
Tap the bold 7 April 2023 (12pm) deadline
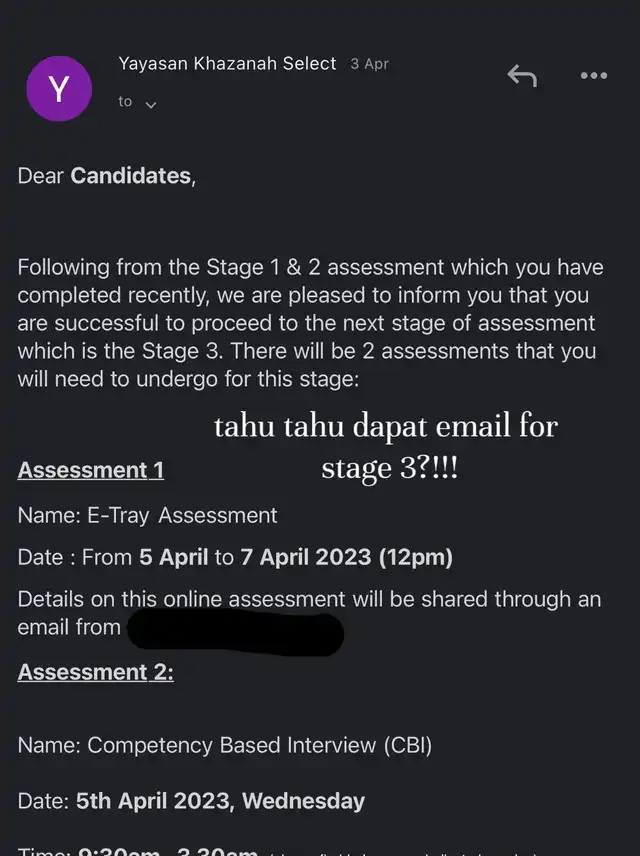[347, 557]
